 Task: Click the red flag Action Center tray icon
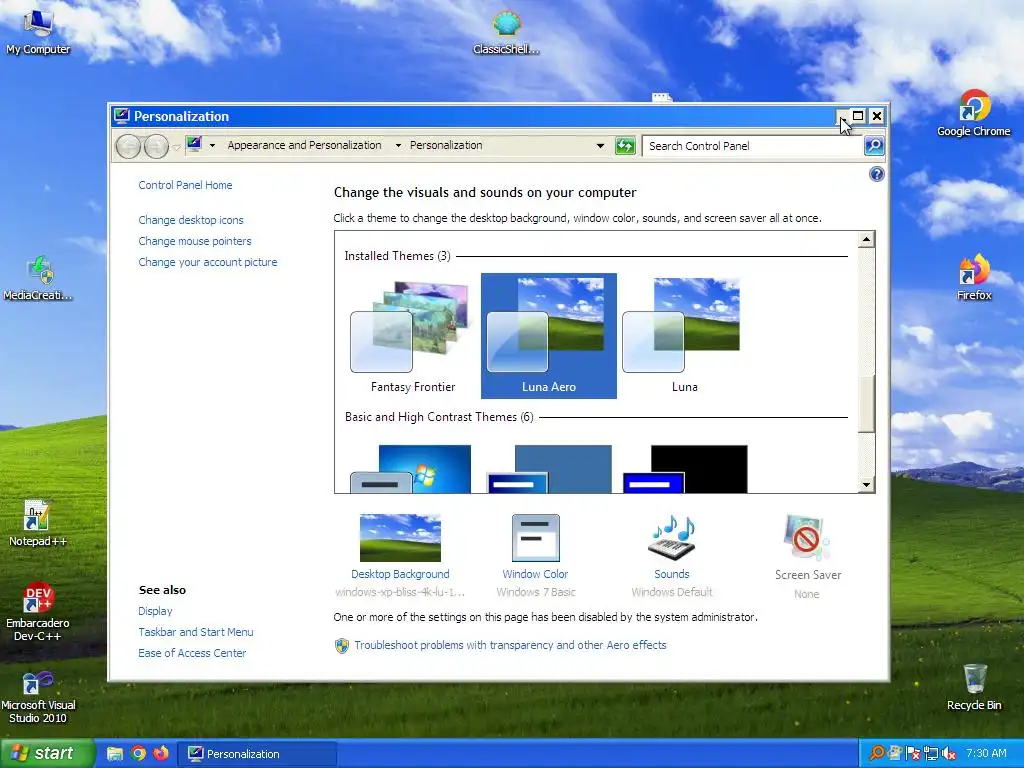tap(913, 754)
